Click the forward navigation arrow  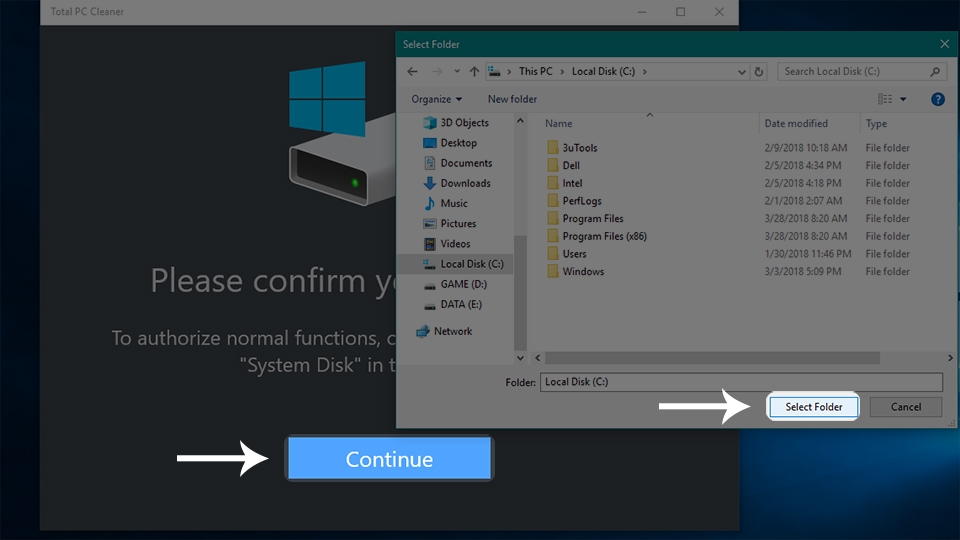(x=437, y=72)
